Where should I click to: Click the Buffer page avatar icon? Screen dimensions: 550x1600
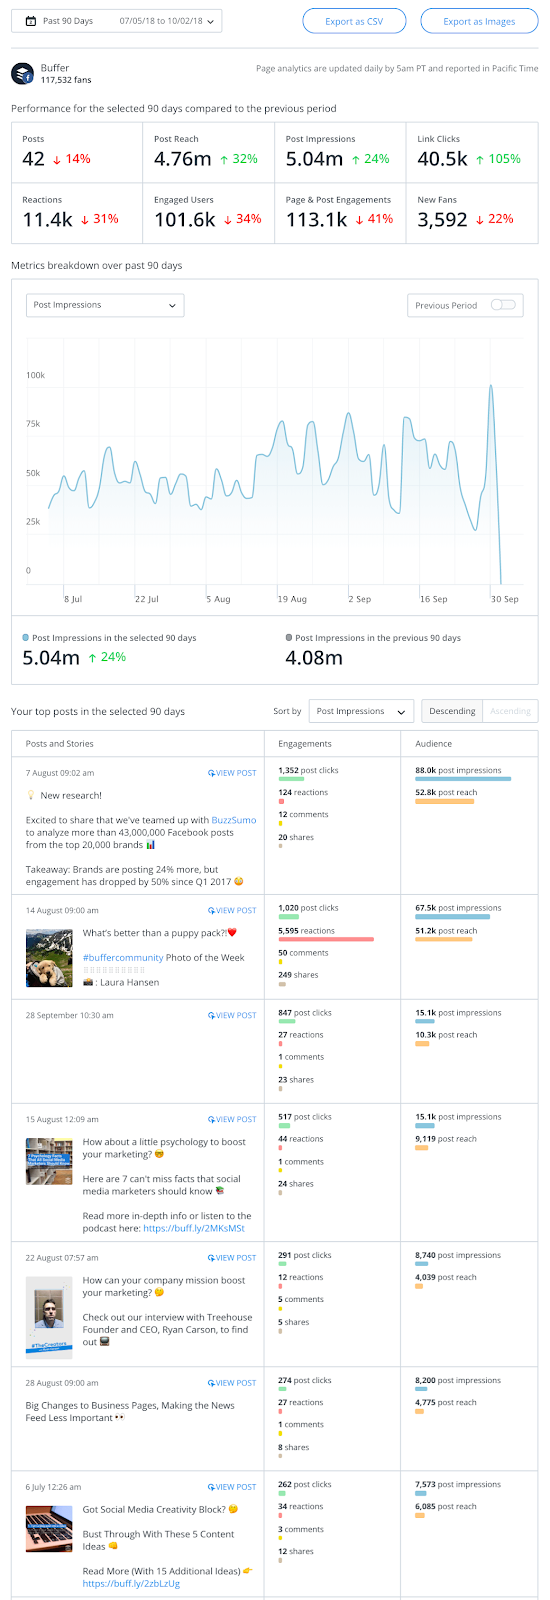[x=23, y=74]
